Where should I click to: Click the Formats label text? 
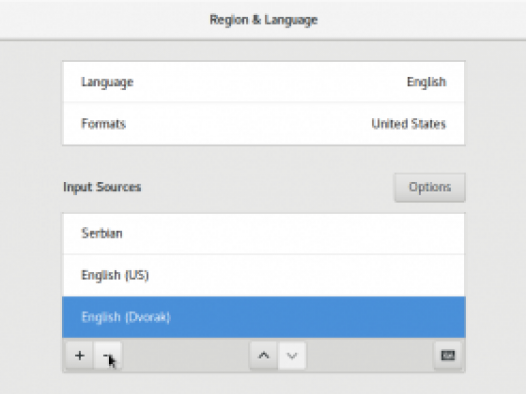coord(103,124)
